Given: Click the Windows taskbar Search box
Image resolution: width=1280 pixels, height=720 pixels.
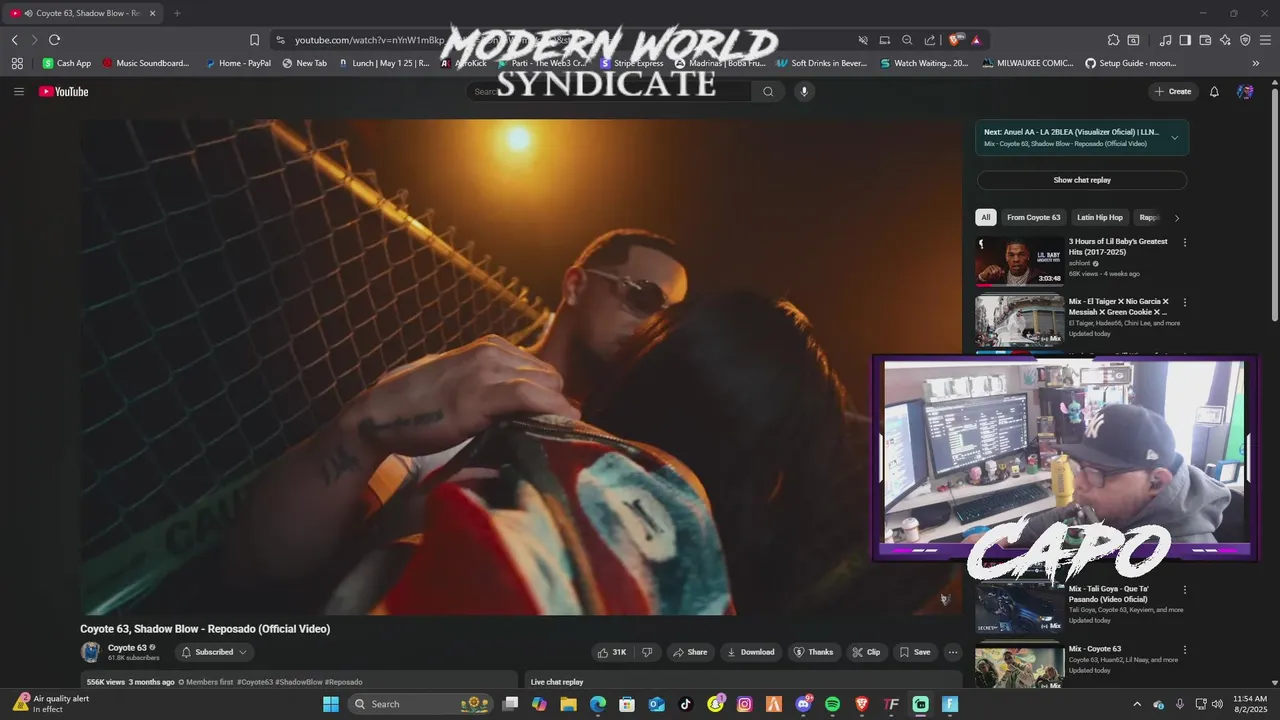Looking at the screenshot, I should coord(421,704).
